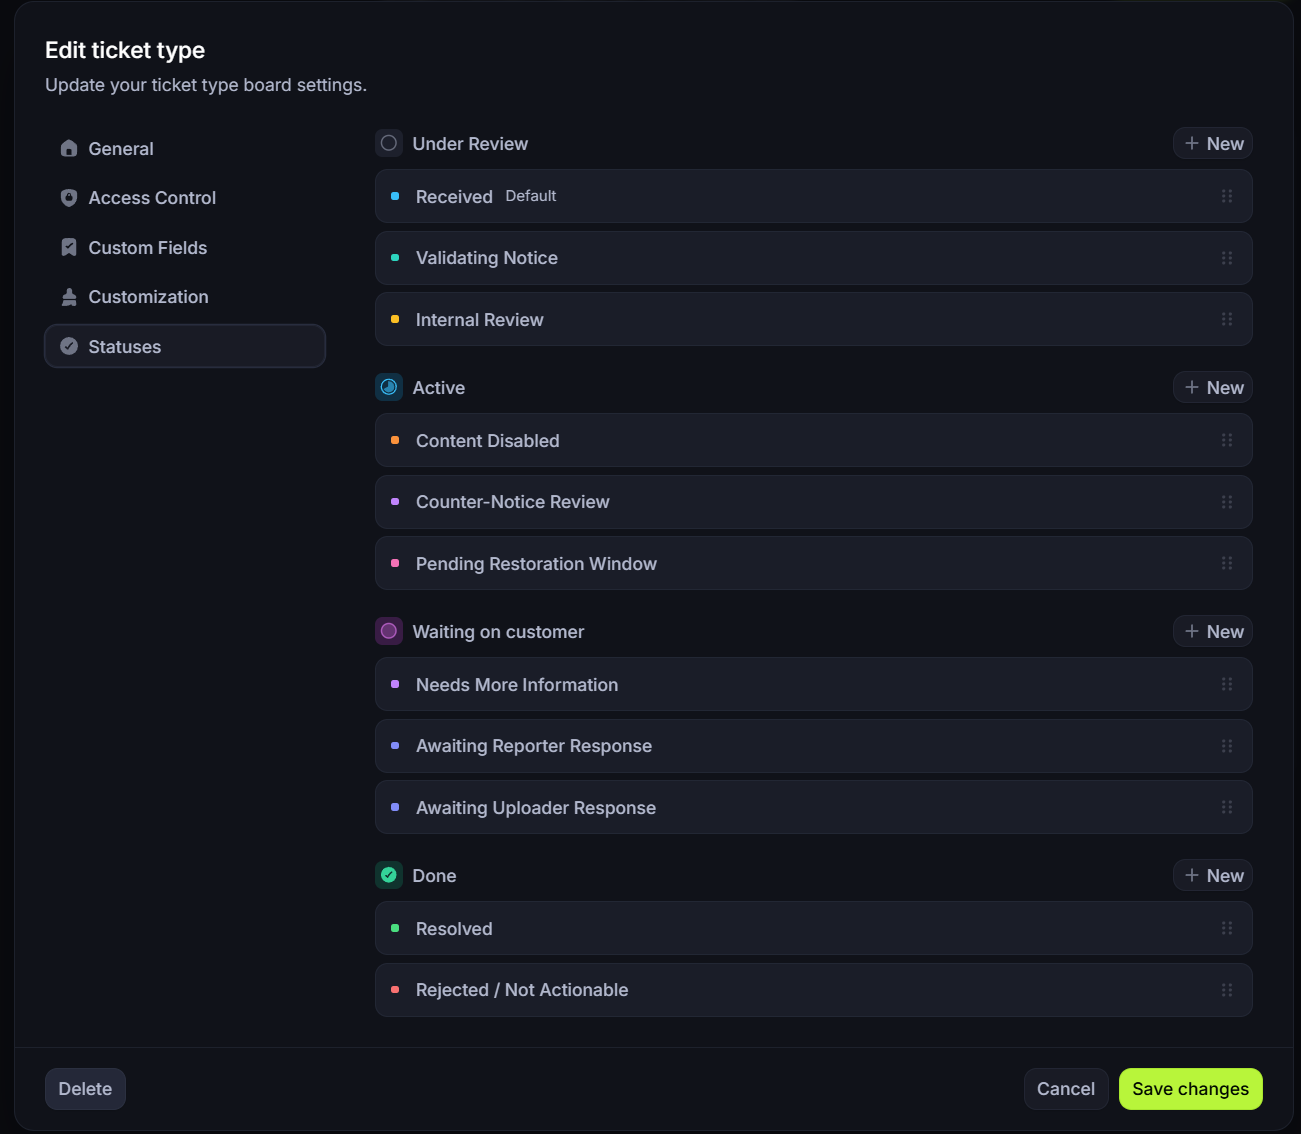The width and height of the screenshot is (1301, 1134).
Task: Click drag handle on Internal Review row
Action: [x=1227, y=319]
